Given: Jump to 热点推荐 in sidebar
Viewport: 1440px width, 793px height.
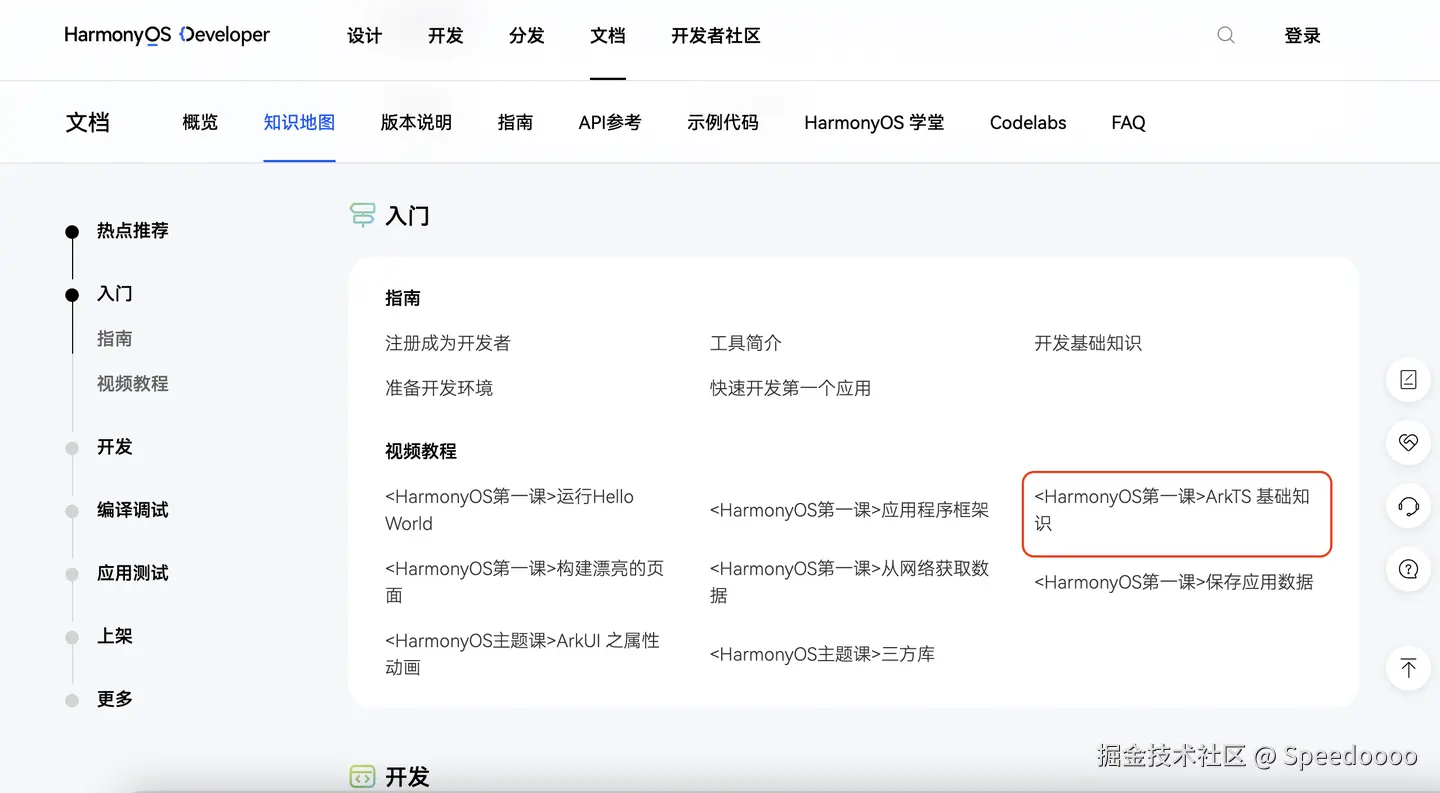Looking at the screenshot, I should [132, 231].
